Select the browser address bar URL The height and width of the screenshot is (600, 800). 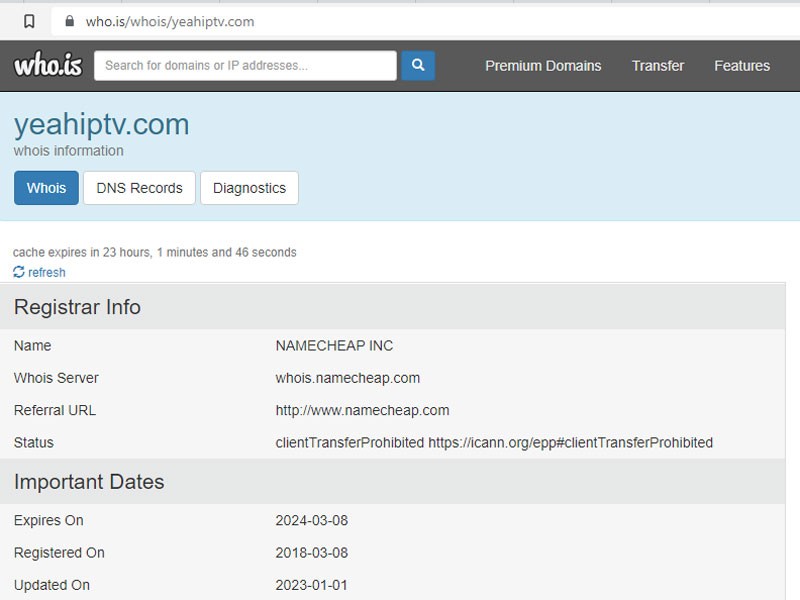pyautogui.click(x=170, y=21)
